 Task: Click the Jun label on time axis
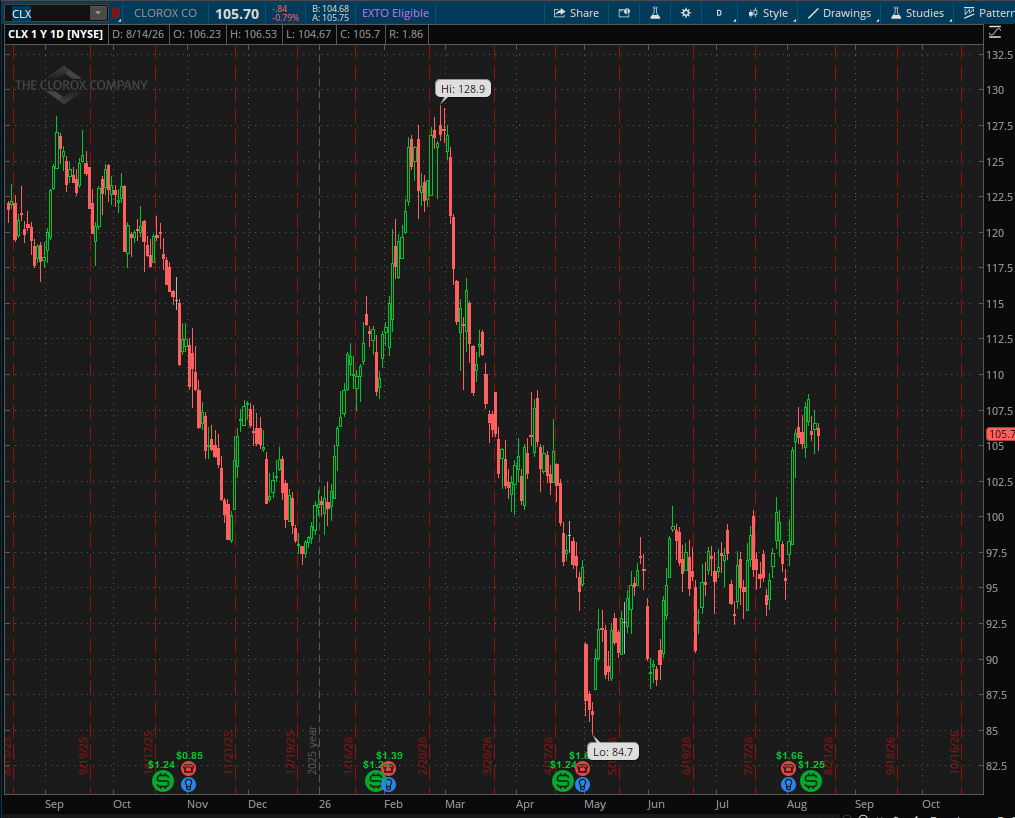point(656,804)
